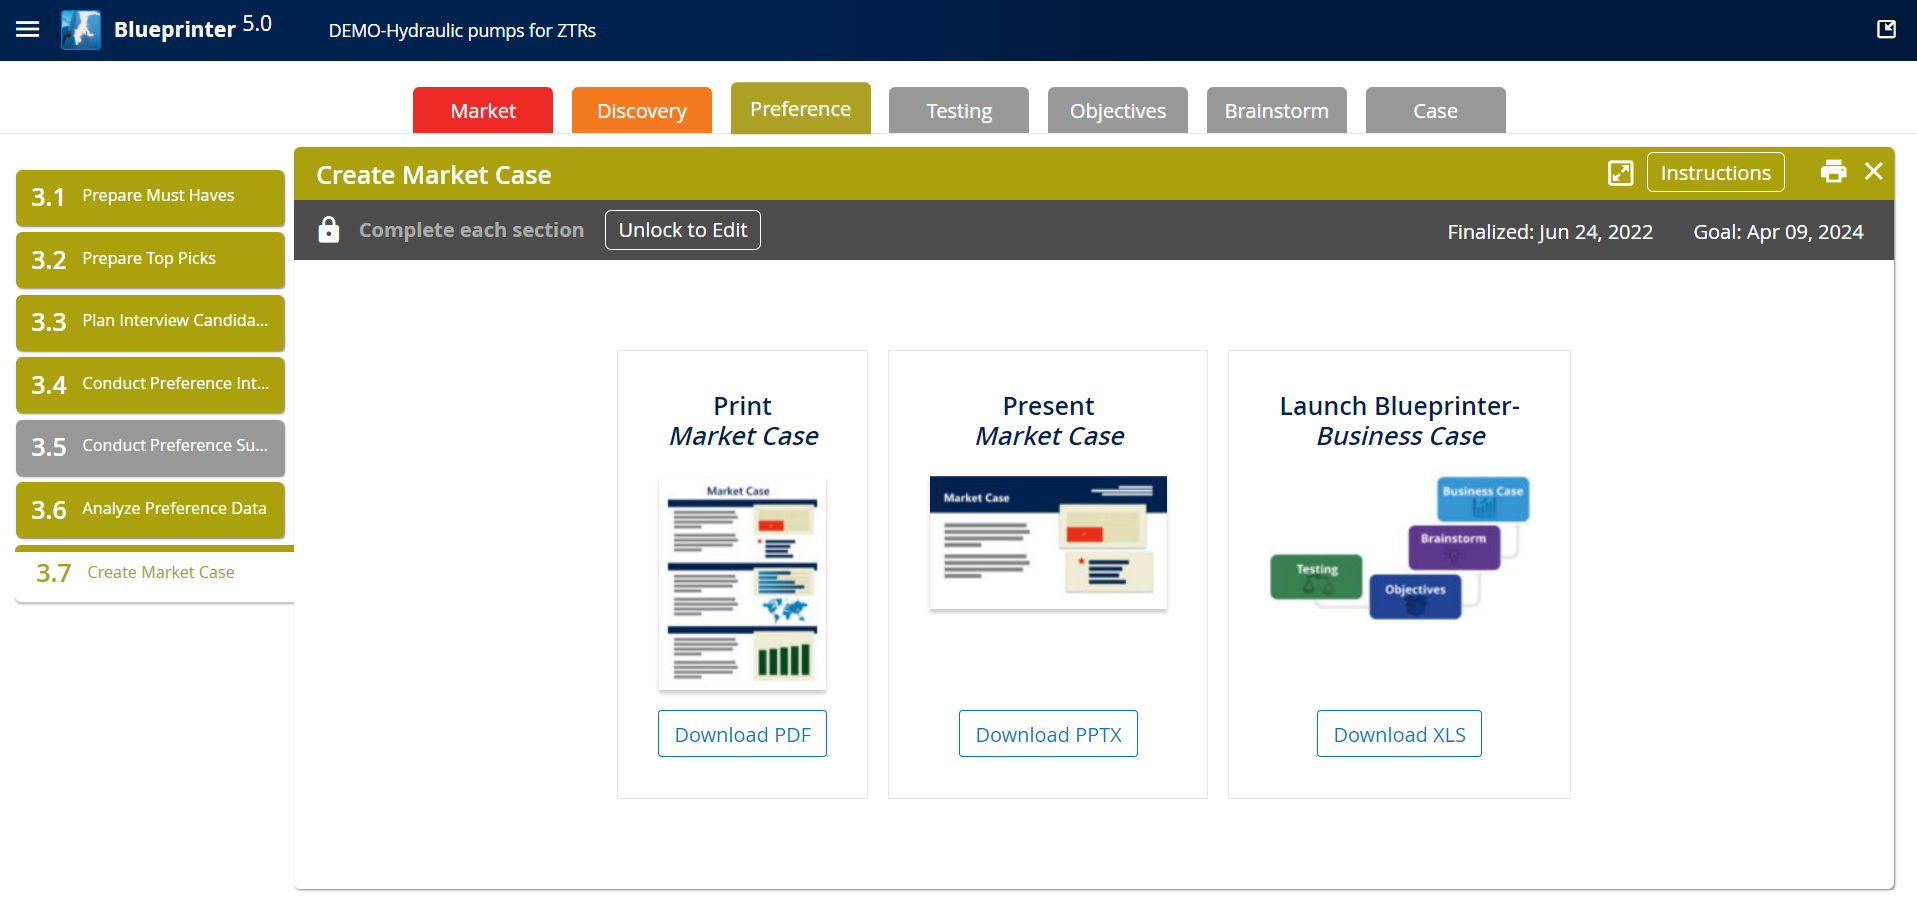Open the hamburger menu
Image resolution: width=1917 pixels, height=904 pixels.
tap(28, 30)
